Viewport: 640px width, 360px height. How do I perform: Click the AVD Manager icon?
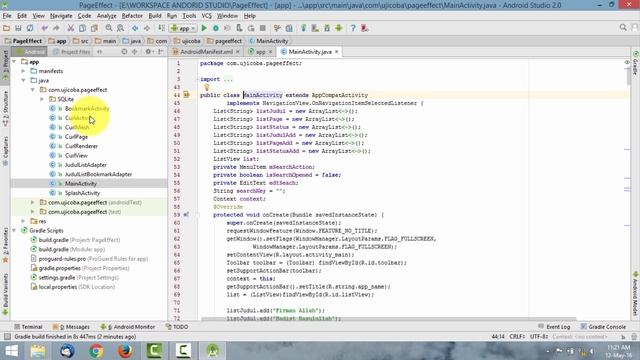tap(315, 28)
